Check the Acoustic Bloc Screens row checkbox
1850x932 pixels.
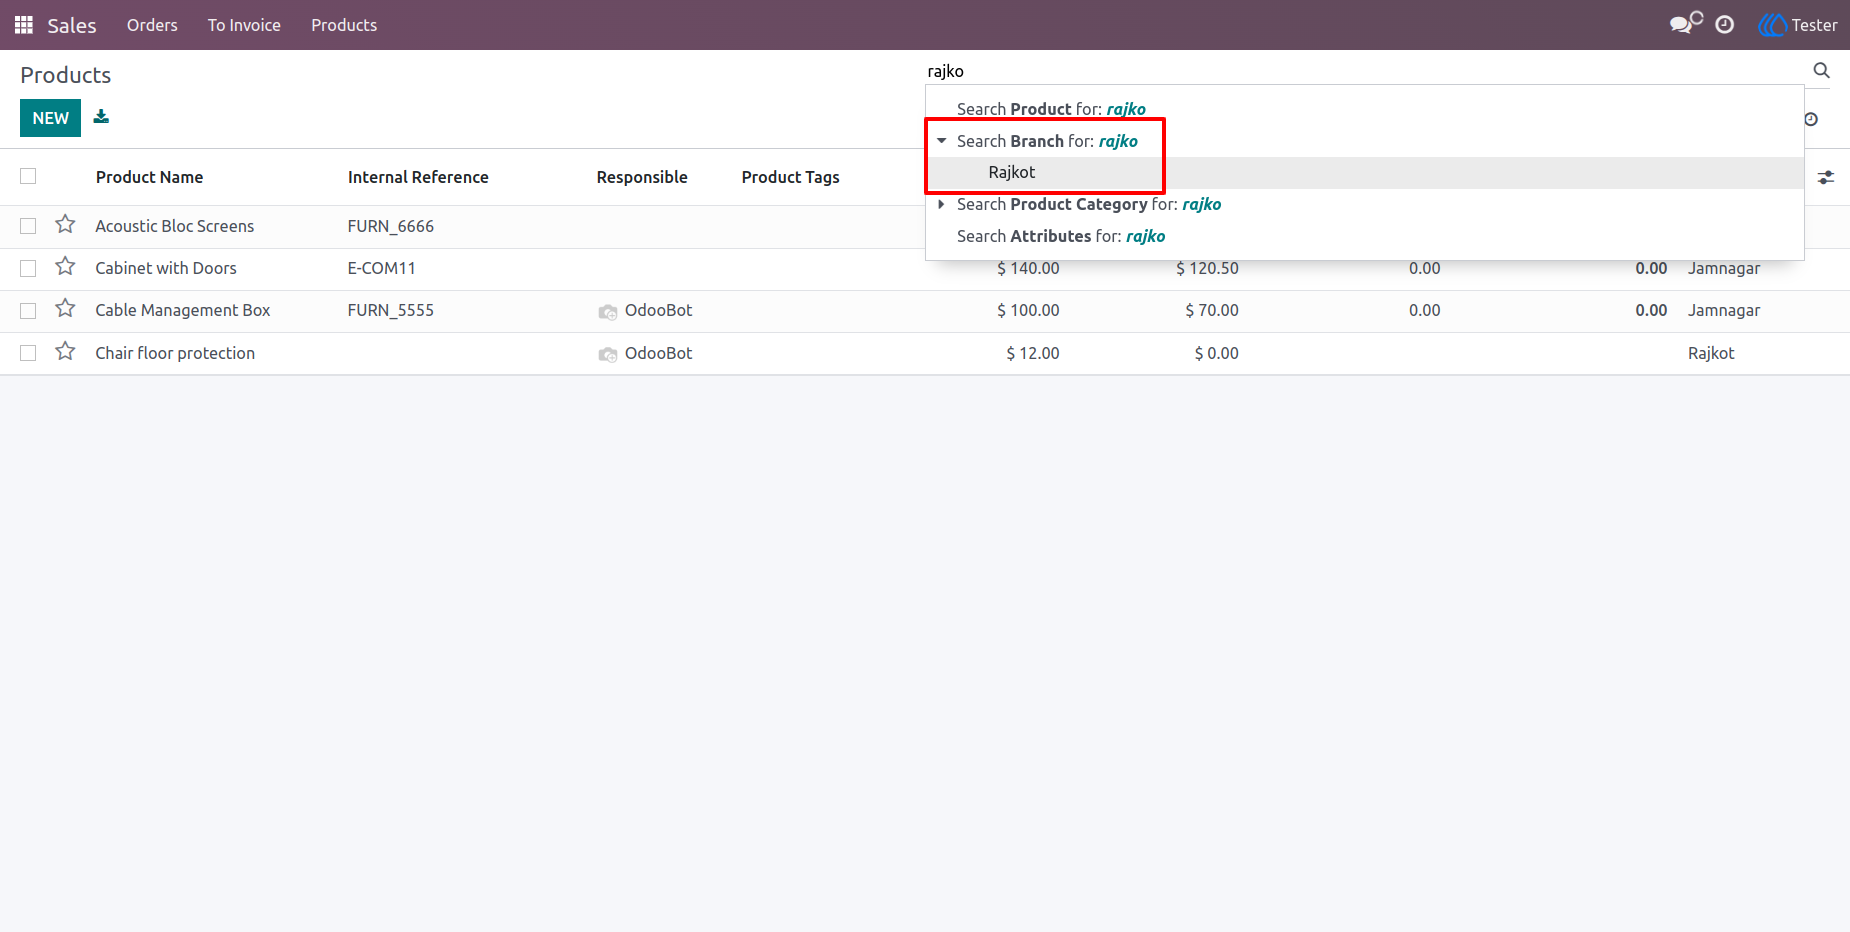[28, 226]
